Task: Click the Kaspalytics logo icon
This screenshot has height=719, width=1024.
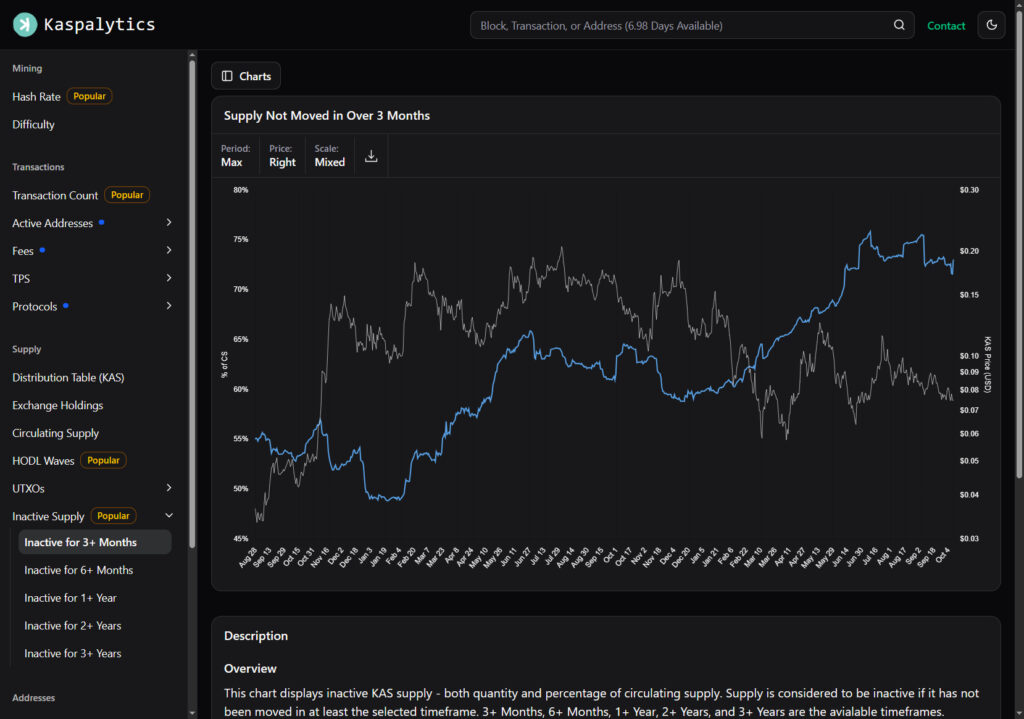Action: pos(25,25)
